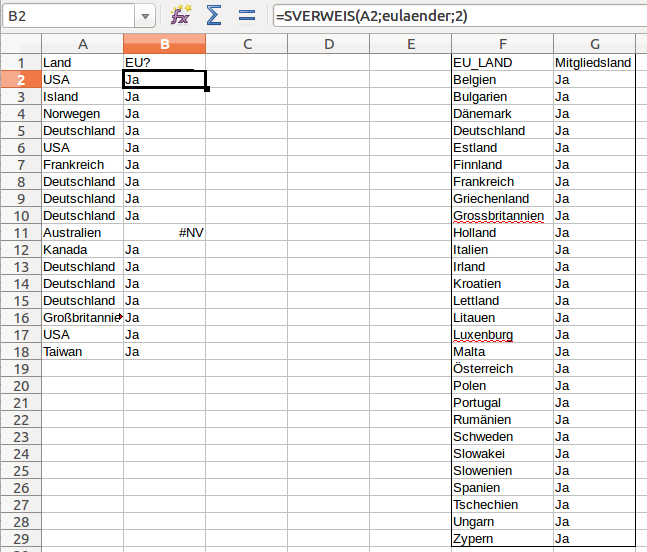Select the 'Italien' cell
Screen dimensions: 647x552
tap(503, 250)
